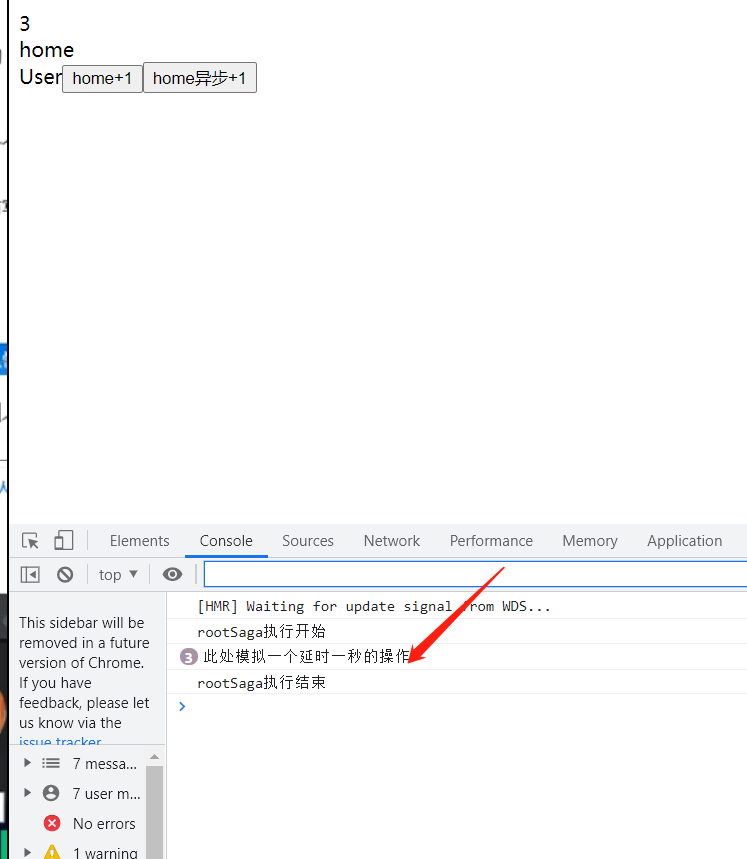Viewport: 747px width, 859px height.
Task: Click the 'home' text on the page
Action: click(47, 50)
